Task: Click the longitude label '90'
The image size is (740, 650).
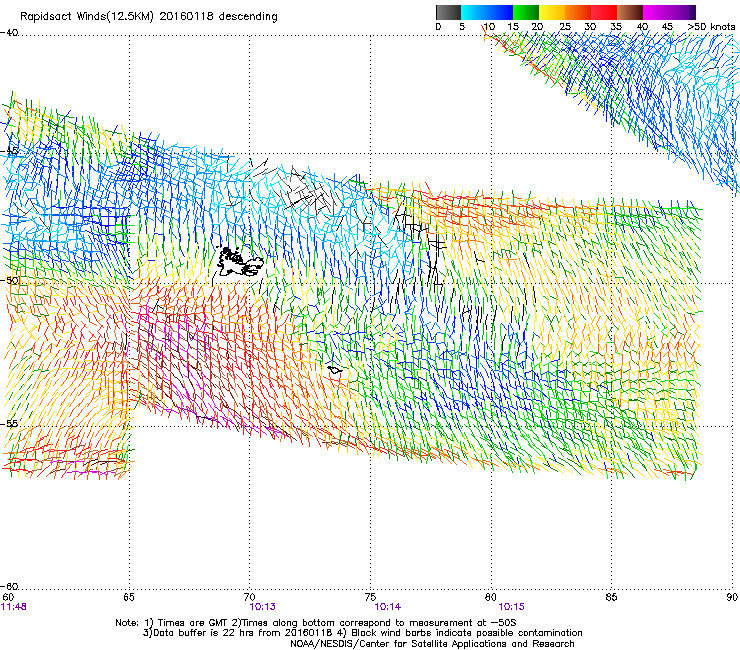Action: click(732, 597)
